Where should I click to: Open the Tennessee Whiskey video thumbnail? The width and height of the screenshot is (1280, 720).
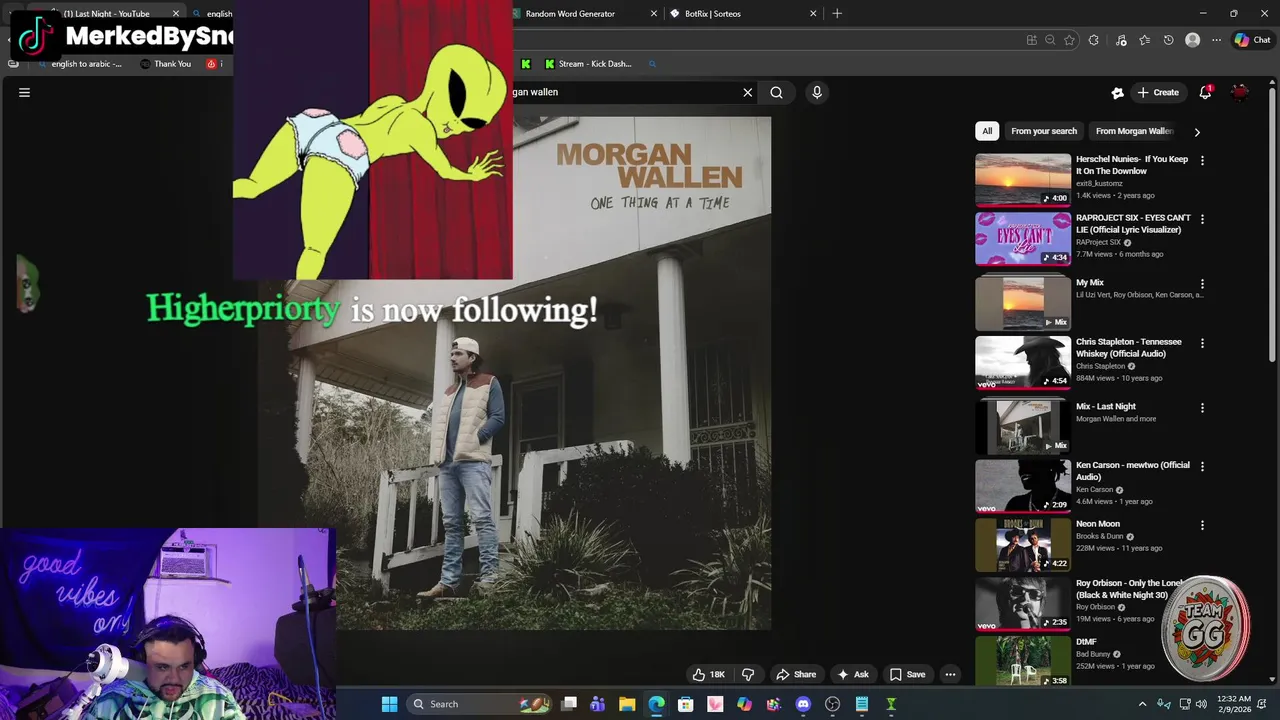(1023, 362)
